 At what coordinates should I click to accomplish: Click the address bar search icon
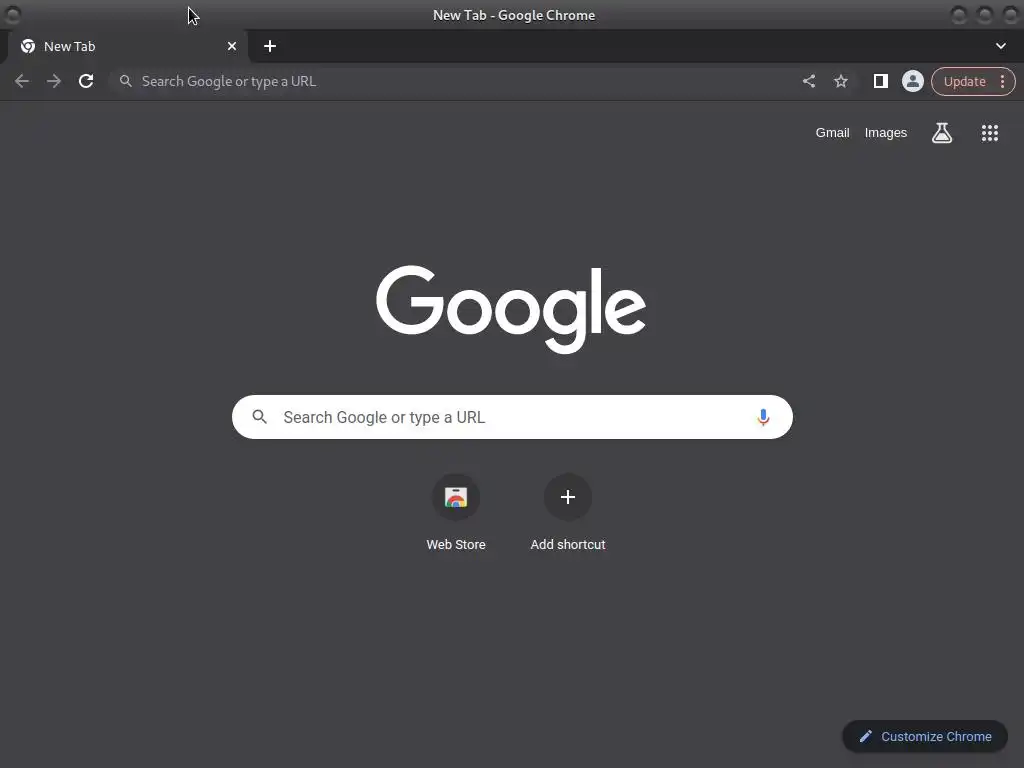126,81
